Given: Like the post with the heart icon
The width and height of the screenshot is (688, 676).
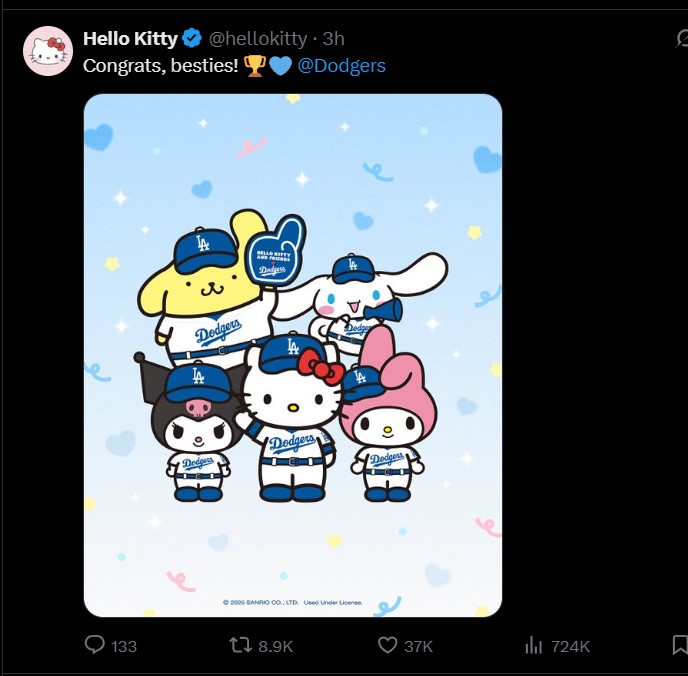Looking at the screenshot, I should coord(388,646).
